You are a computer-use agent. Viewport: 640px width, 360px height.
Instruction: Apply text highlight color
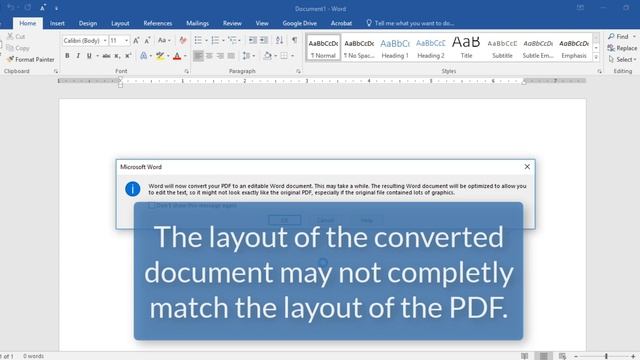click(x=160, y=56)
